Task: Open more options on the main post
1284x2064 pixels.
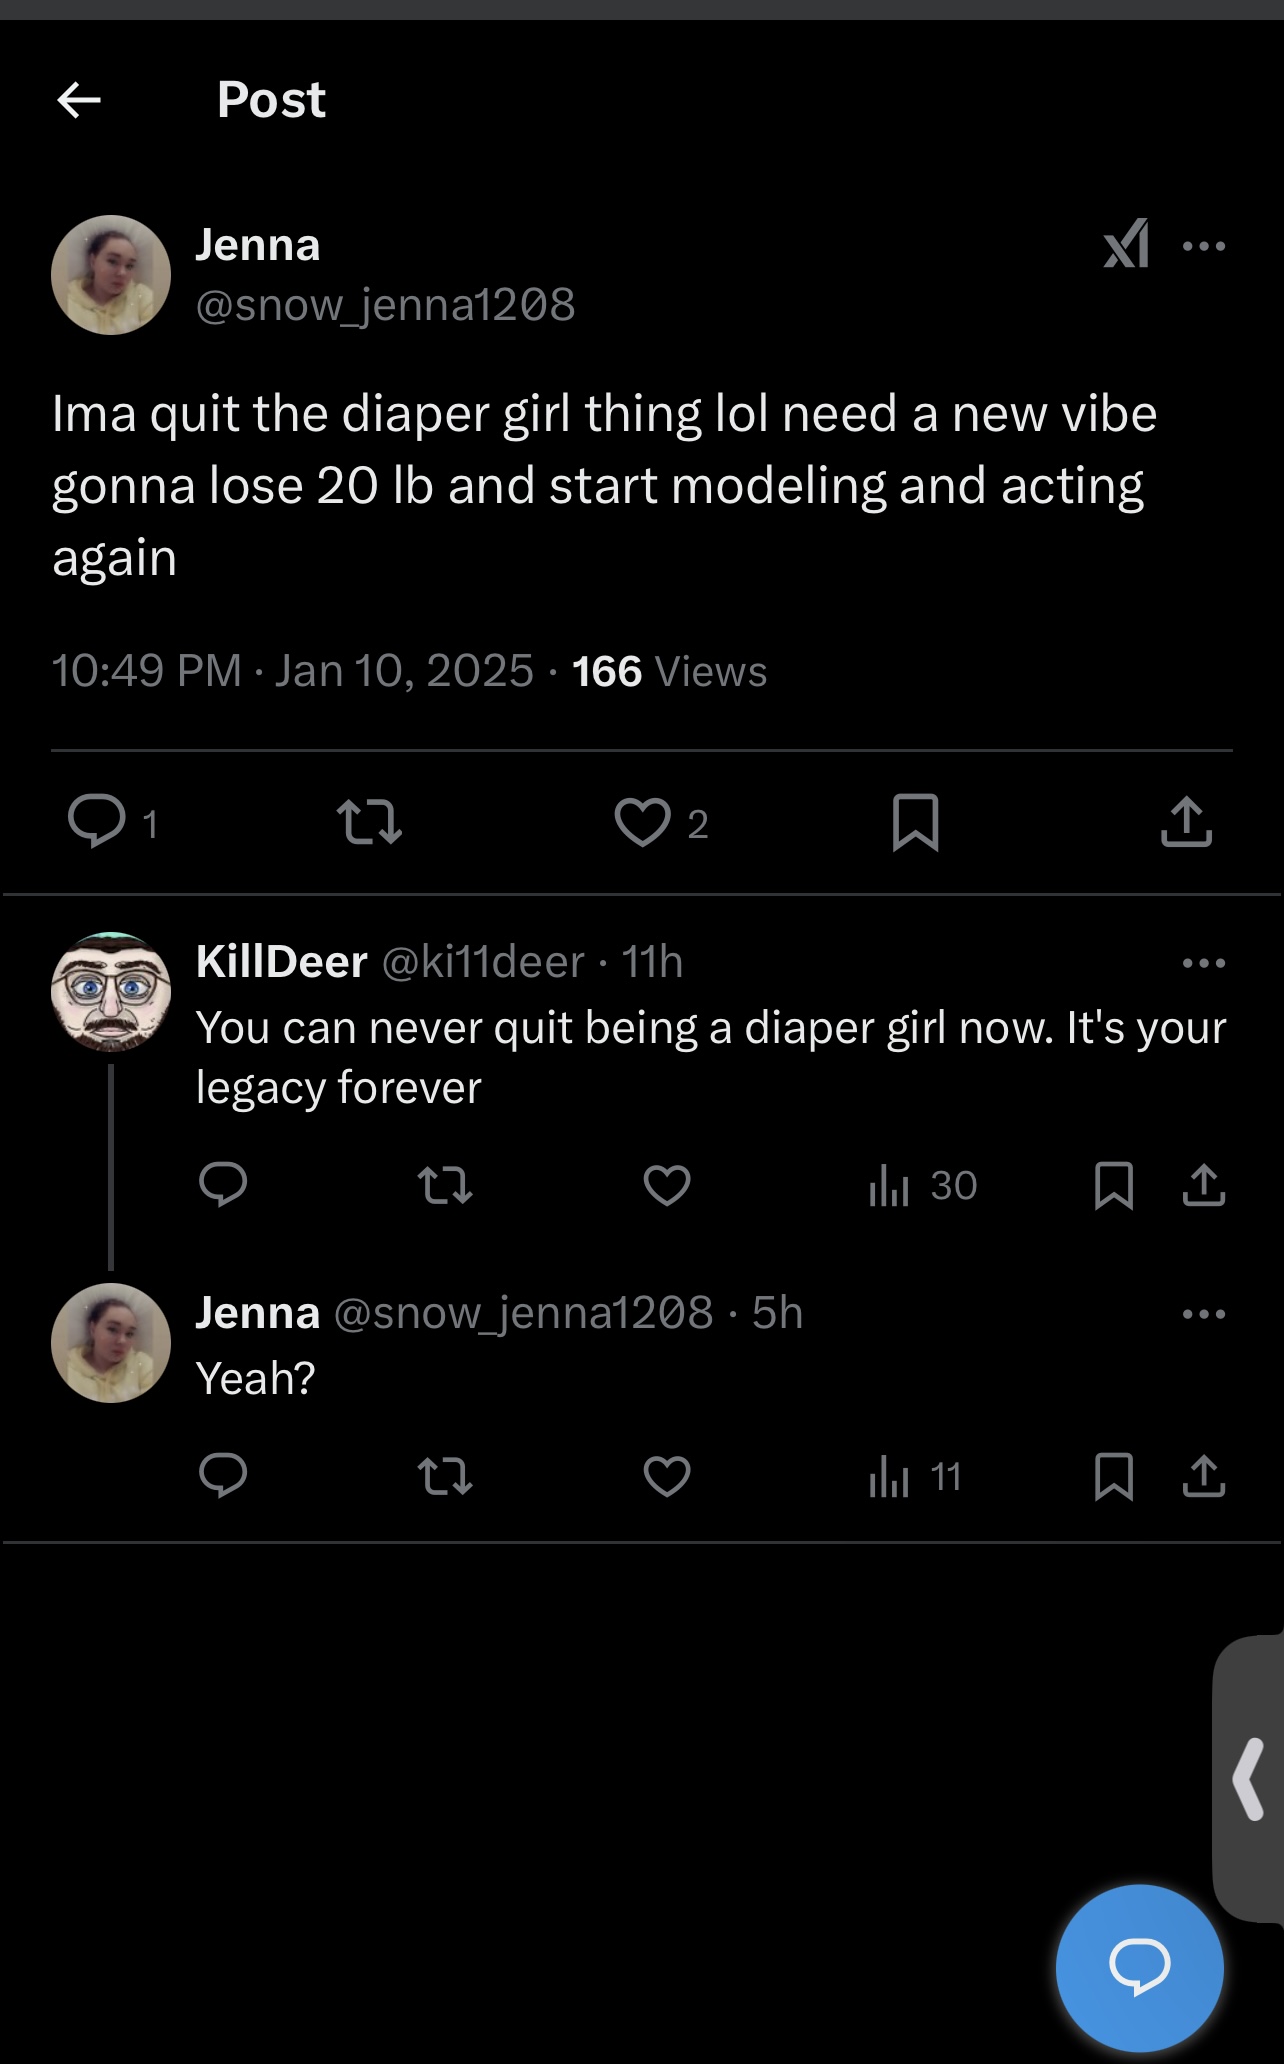Action: click(1203, 246)
